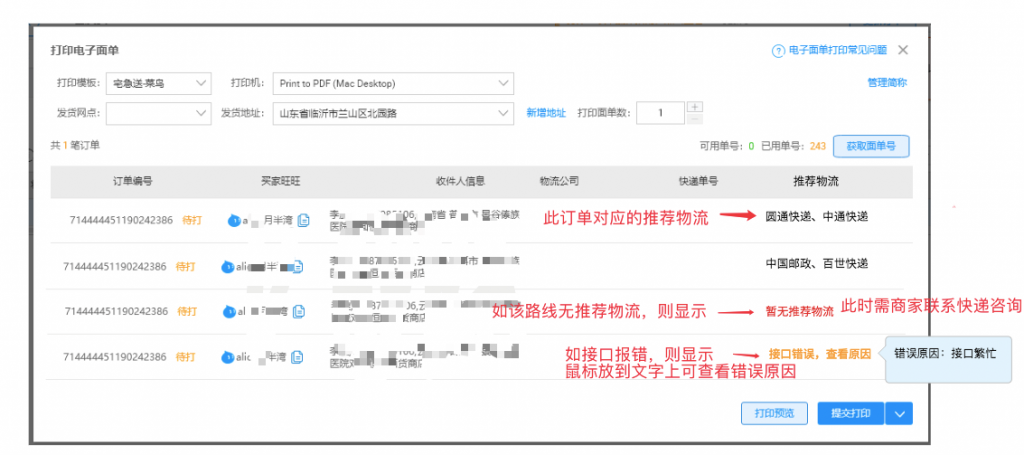Screen dimensions: 1024x455
Task: Increase 打印面单数 with plus stepper
Action: (x=695, y=107)
